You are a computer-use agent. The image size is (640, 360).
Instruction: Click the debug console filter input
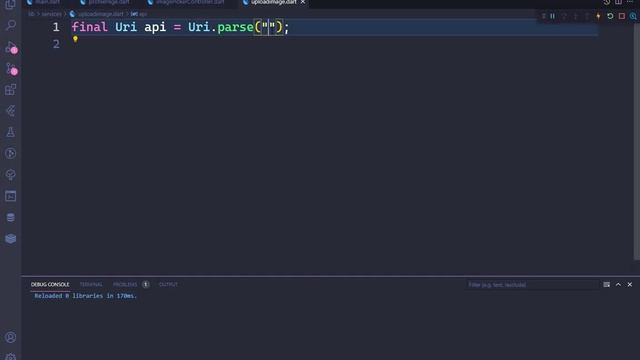tap(531, 284)
